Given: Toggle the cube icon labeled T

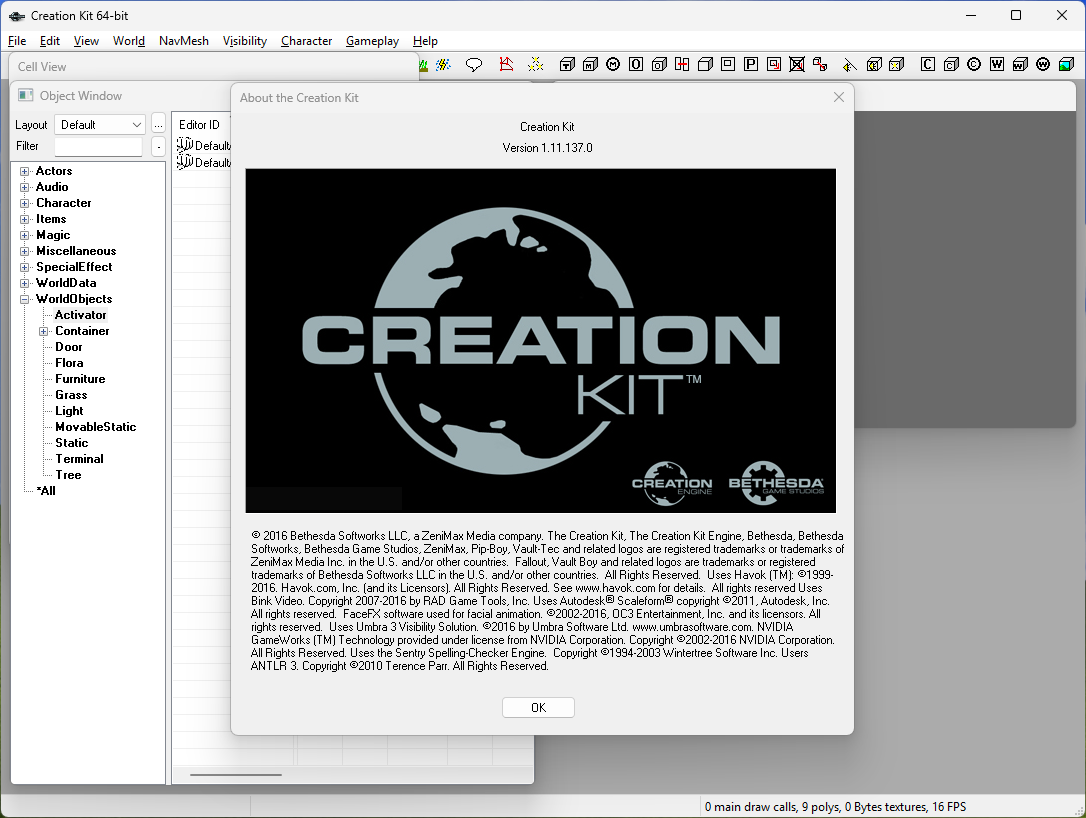Looking at the screenshot, I should (x=567, y=64).
